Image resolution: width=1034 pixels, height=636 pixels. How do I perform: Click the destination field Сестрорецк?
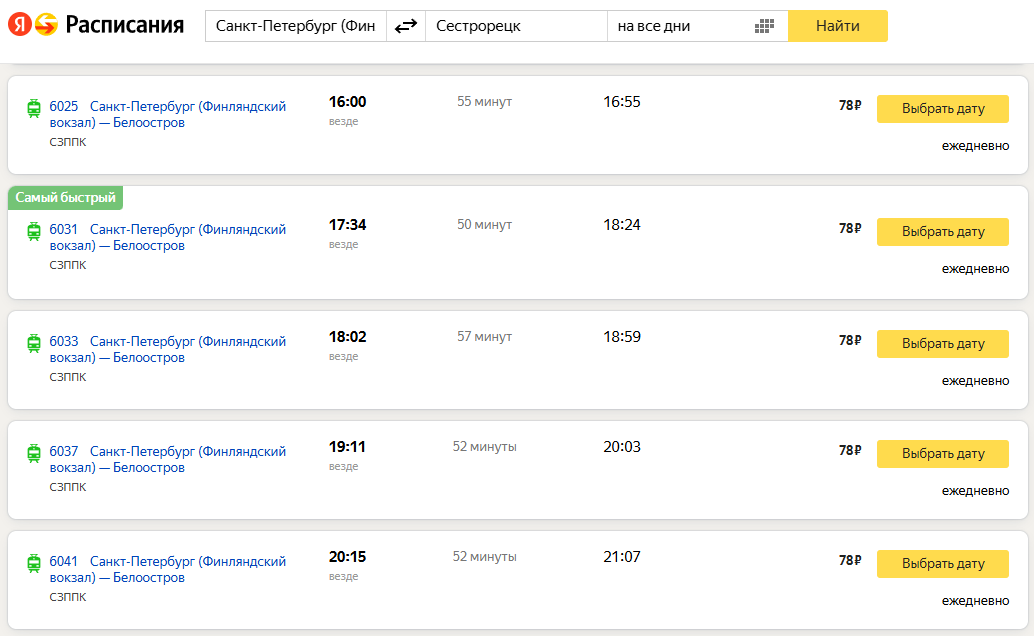tap(515, 26)
